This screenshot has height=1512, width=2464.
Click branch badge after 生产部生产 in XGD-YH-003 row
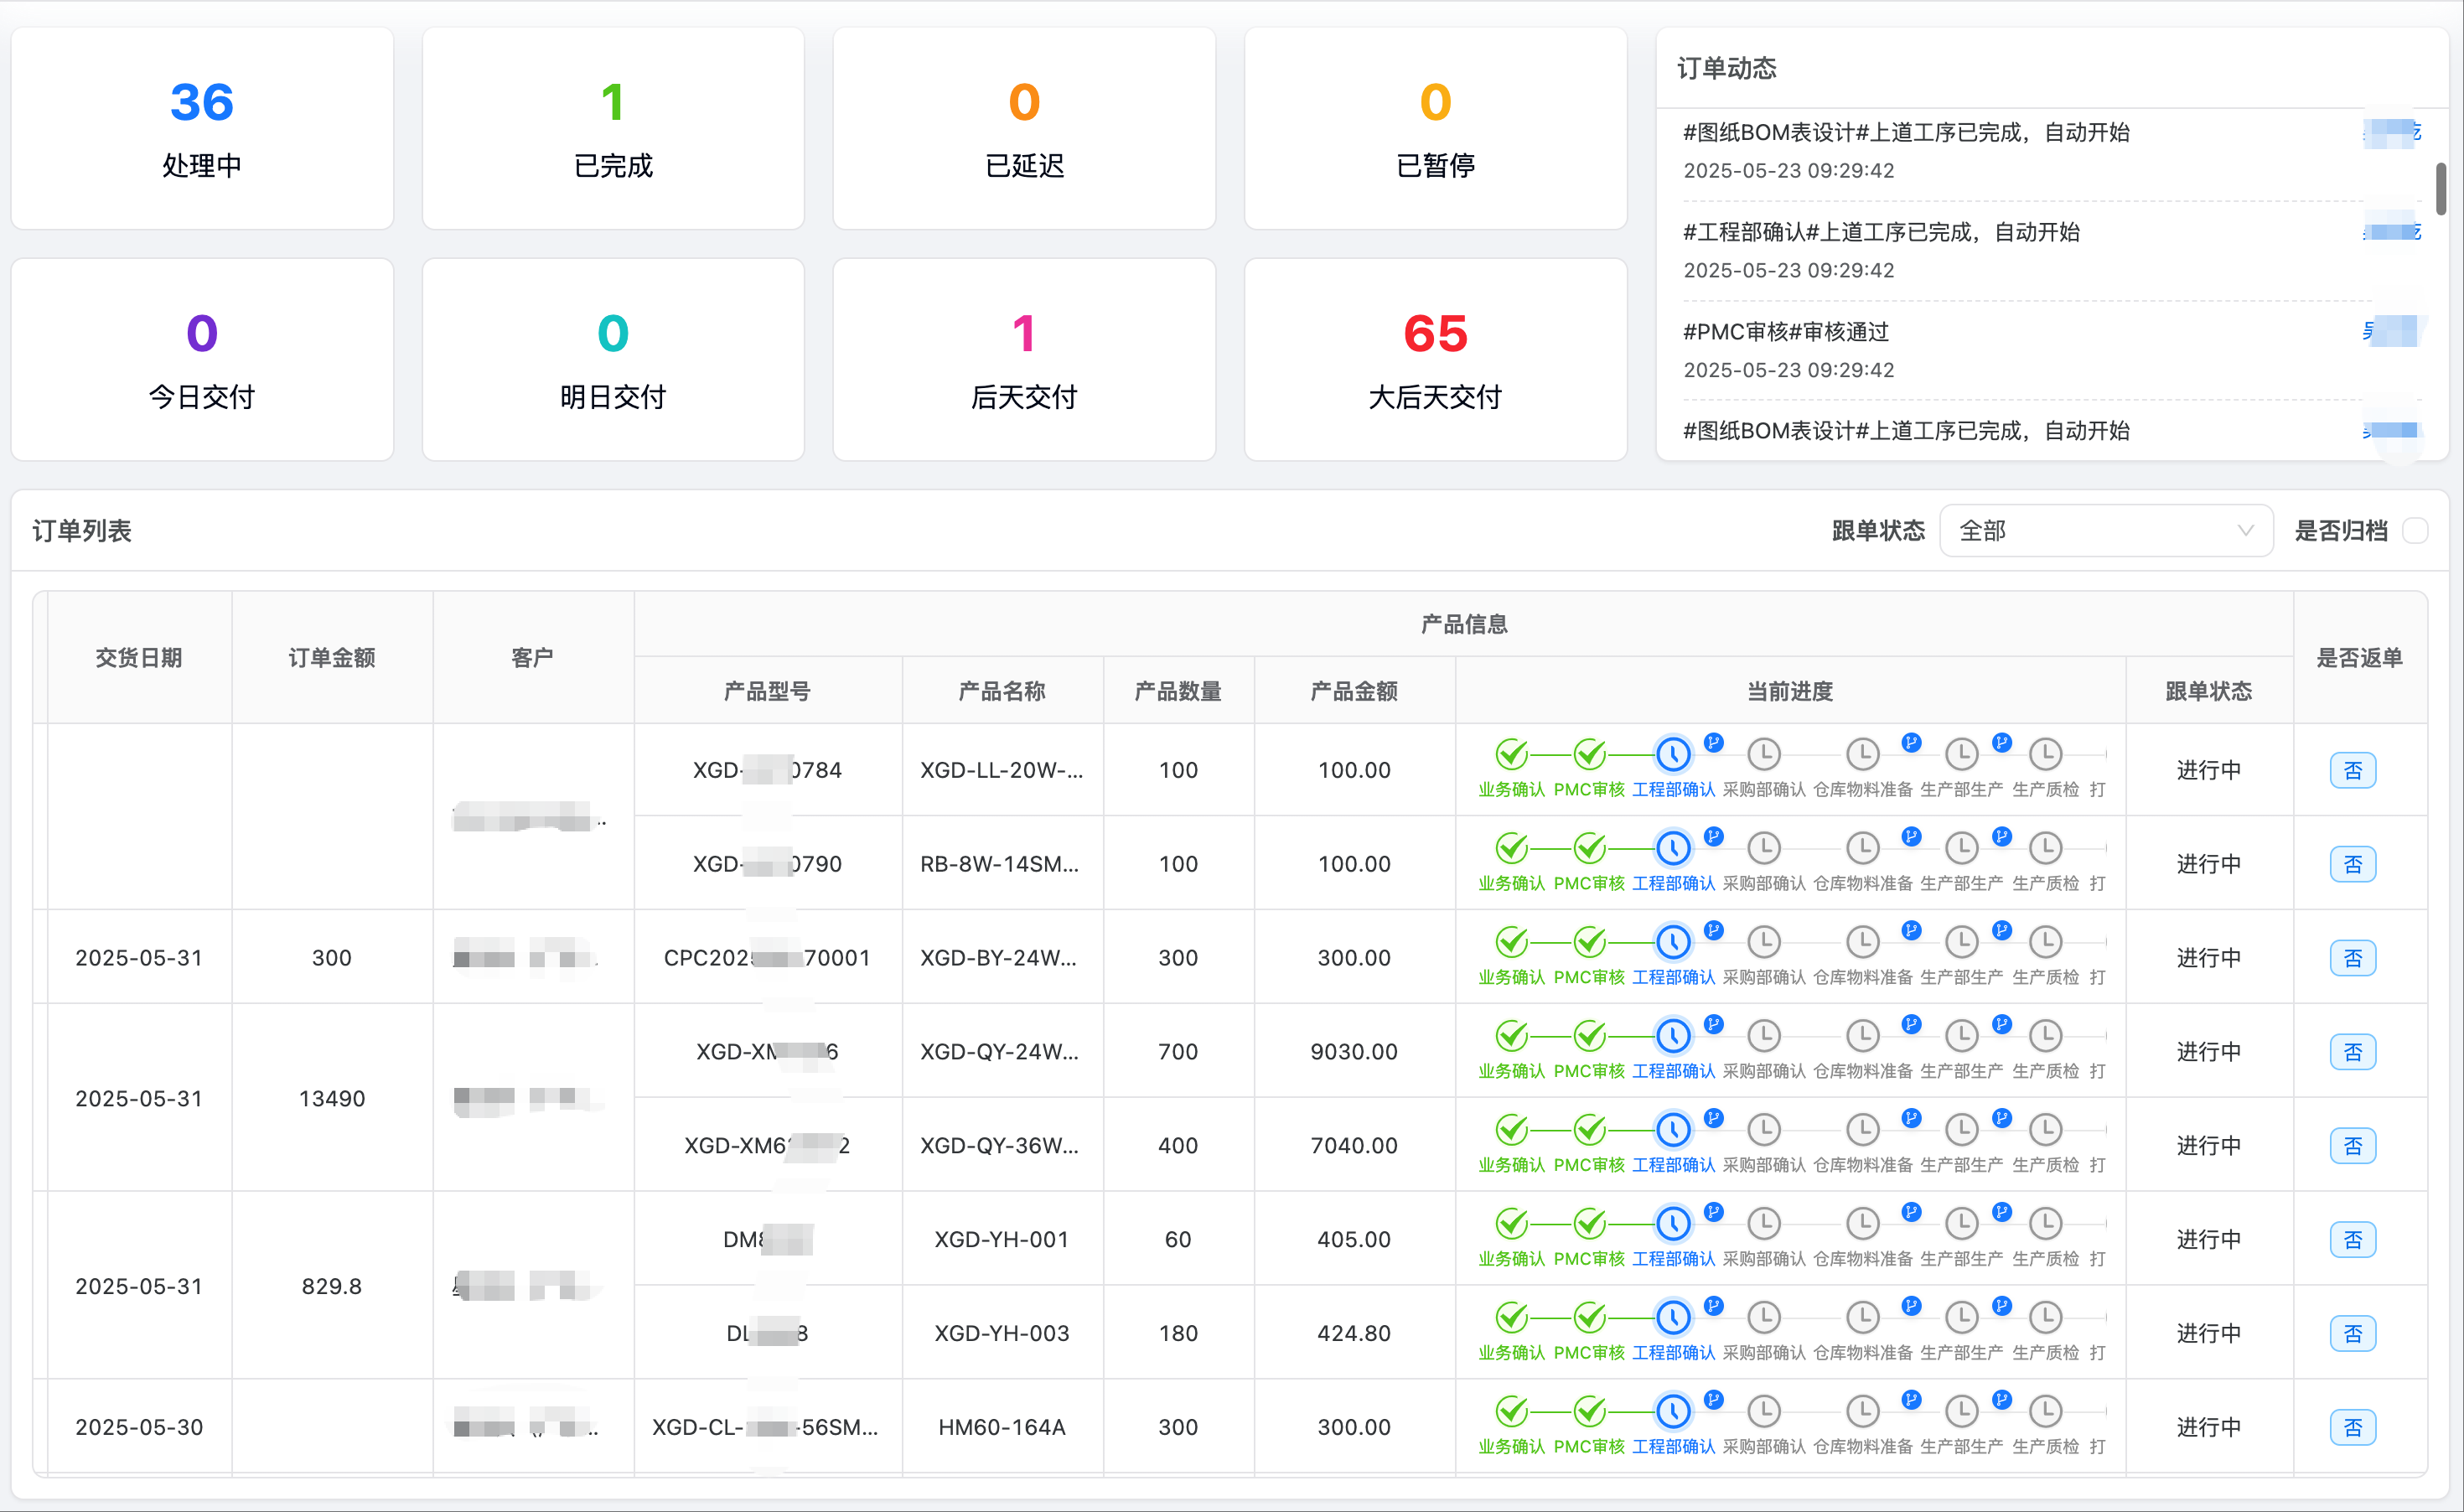(x=2002, y=1306)
